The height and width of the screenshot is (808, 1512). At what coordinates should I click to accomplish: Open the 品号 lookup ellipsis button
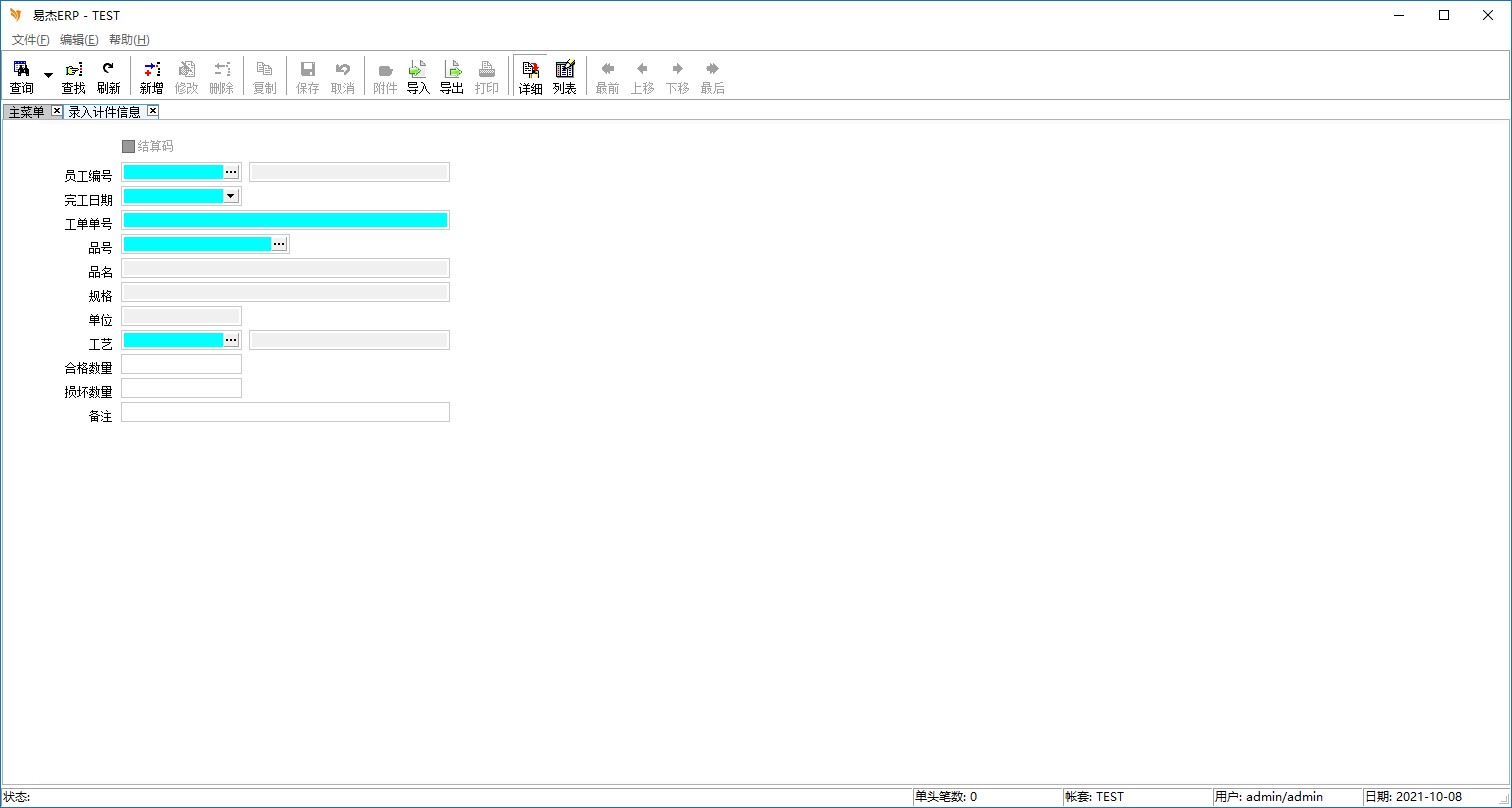(279, 244)
